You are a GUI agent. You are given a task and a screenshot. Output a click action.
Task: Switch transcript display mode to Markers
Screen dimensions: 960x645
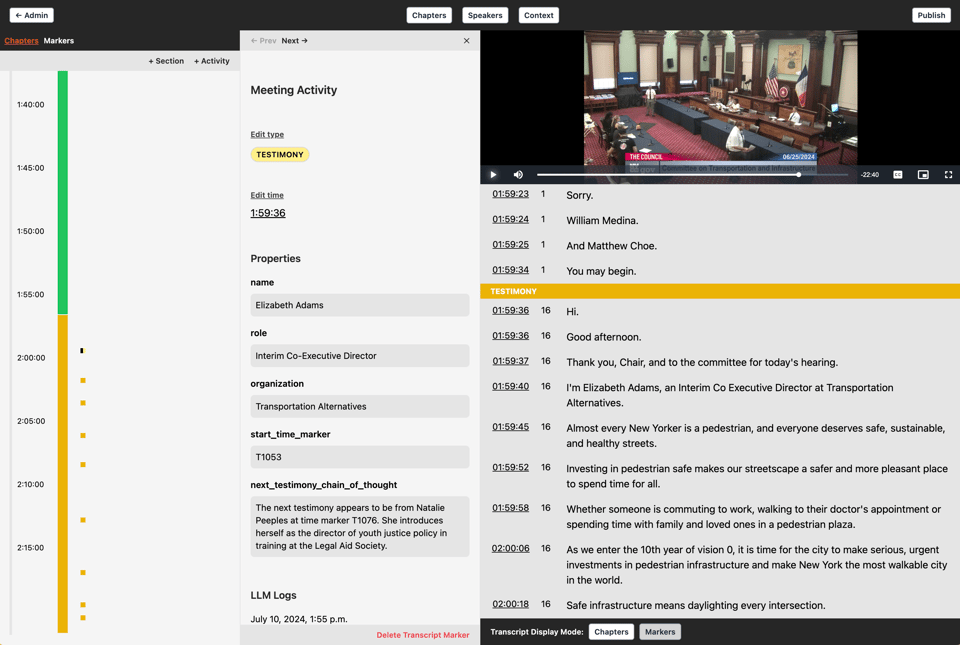[660, 632]
